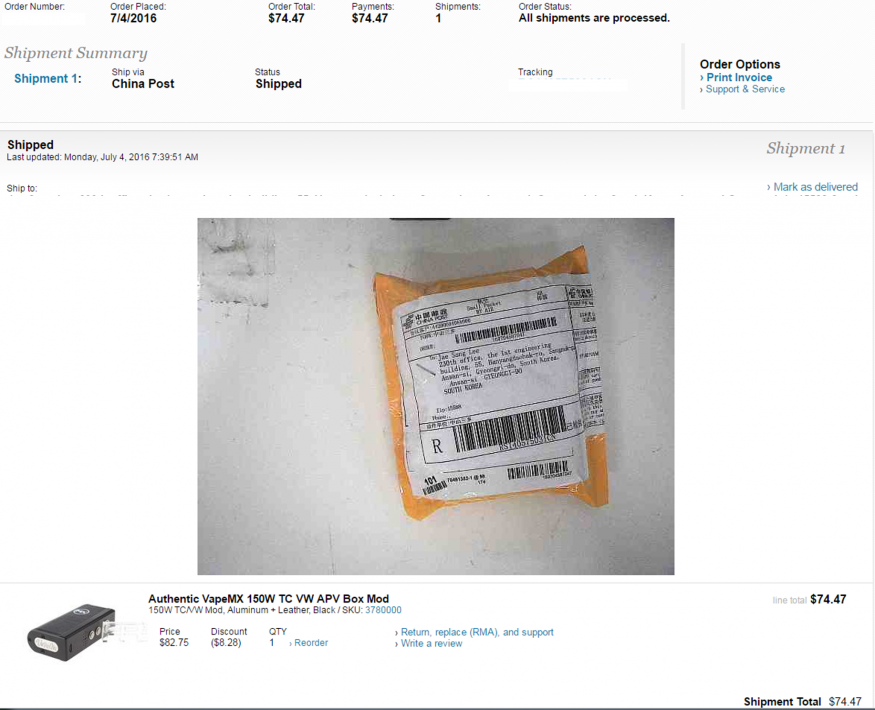This screenshot has width=875, height=710.
Task: Click the Shipment 1 link
Action: click(x=47, y=79)
